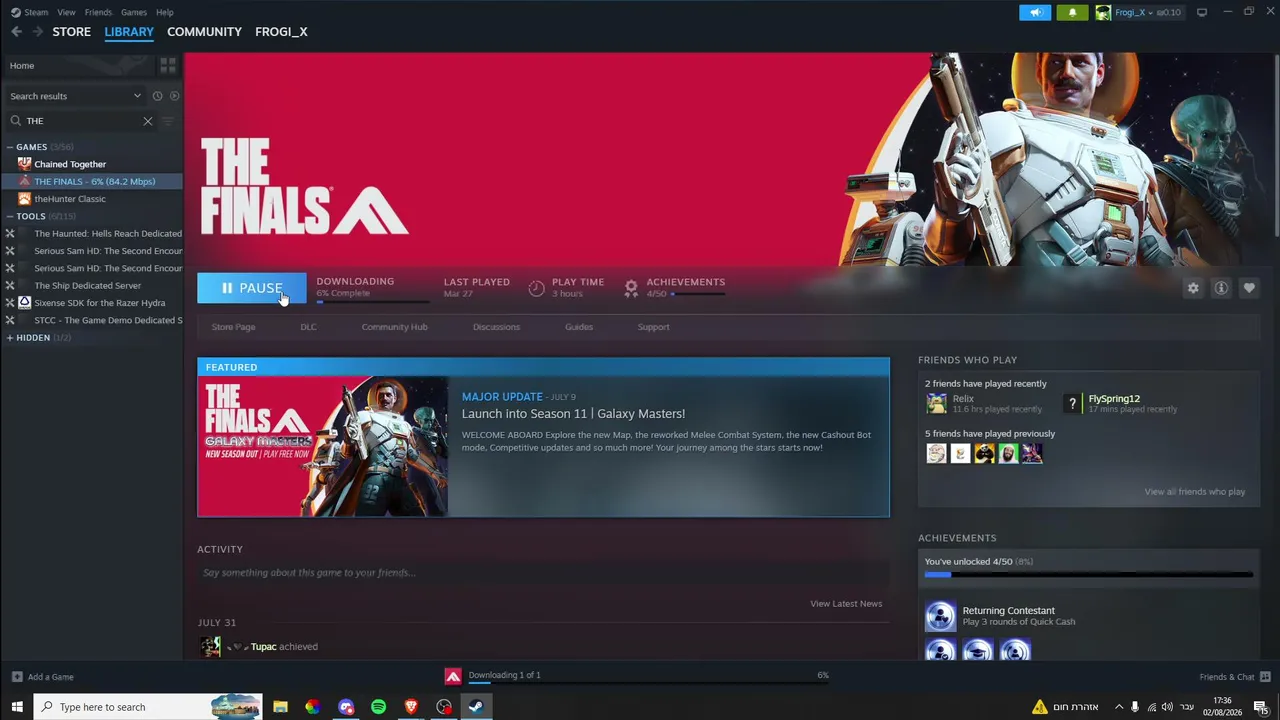The image size is (1280, 720).
Task: Open THE FINALS settings gear
Action: 1193,288
